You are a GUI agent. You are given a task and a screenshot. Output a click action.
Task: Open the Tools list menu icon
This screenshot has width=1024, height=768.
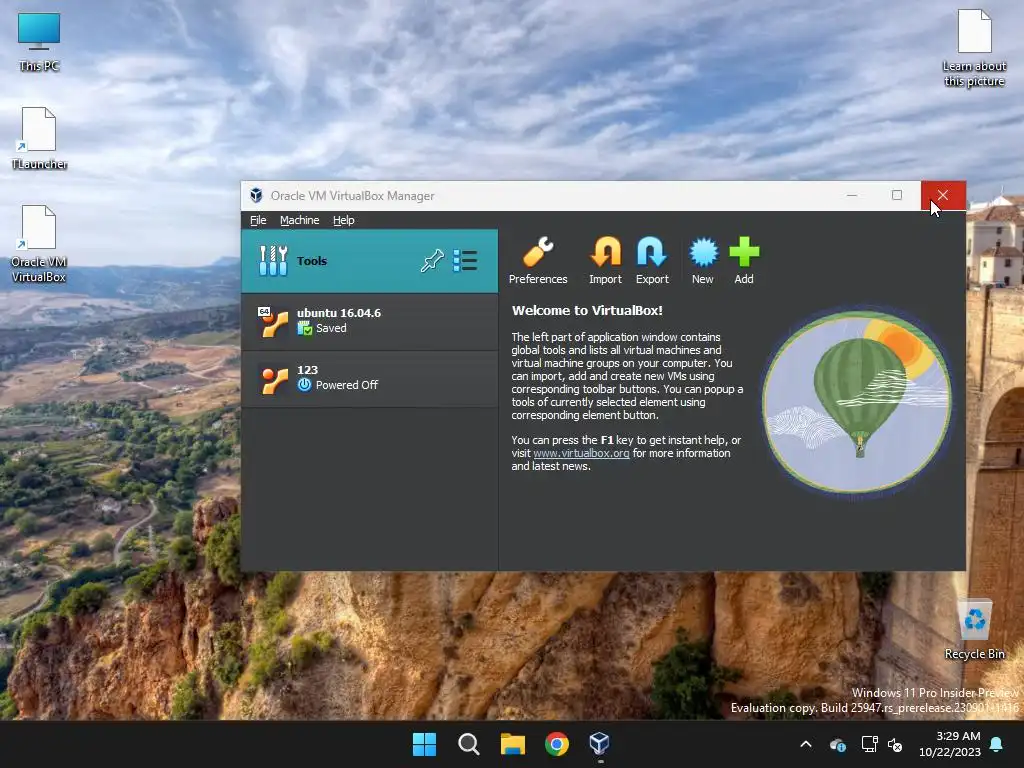coord(466,261)
